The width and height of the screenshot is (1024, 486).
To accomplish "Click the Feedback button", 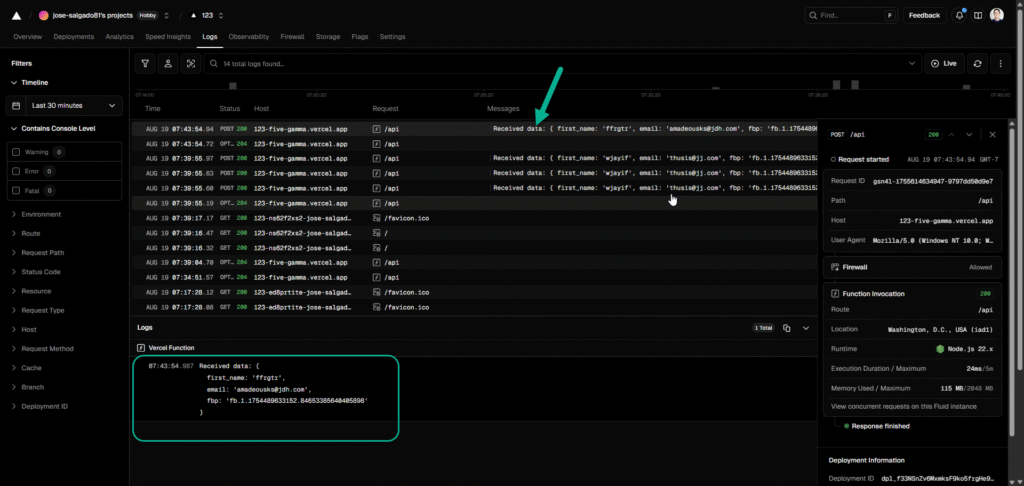I will 924,15.
